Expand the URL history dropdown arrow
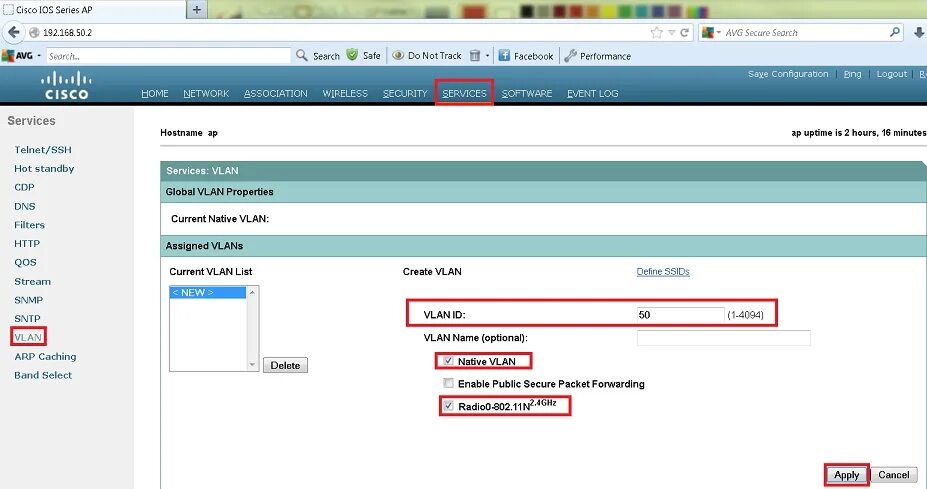This screenshot has height=489, width=927. [672, 33]
